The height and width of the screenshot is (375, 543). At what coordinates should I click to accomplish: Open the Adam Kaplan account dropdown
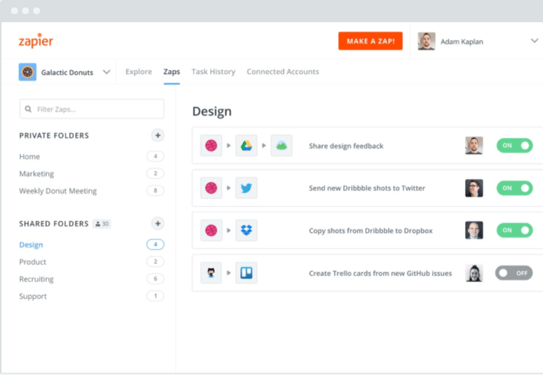[x=534, y=41]
